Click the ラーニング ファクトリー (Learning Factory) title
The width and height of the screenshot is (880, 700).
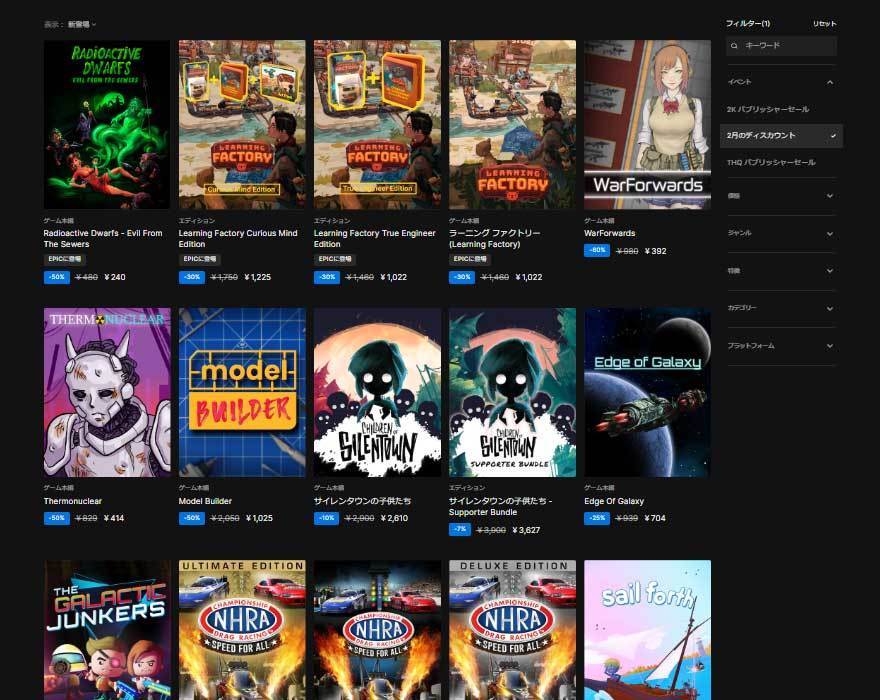tap(494, 239)
